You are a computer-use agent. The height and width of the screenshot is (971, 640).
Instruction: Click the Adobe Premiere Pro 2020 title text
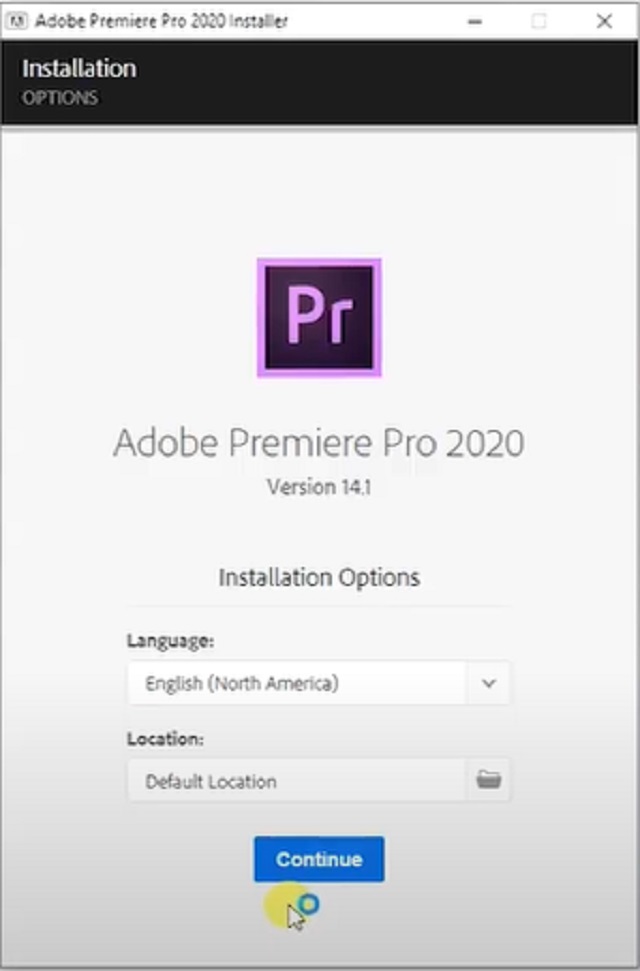(318, 443)
